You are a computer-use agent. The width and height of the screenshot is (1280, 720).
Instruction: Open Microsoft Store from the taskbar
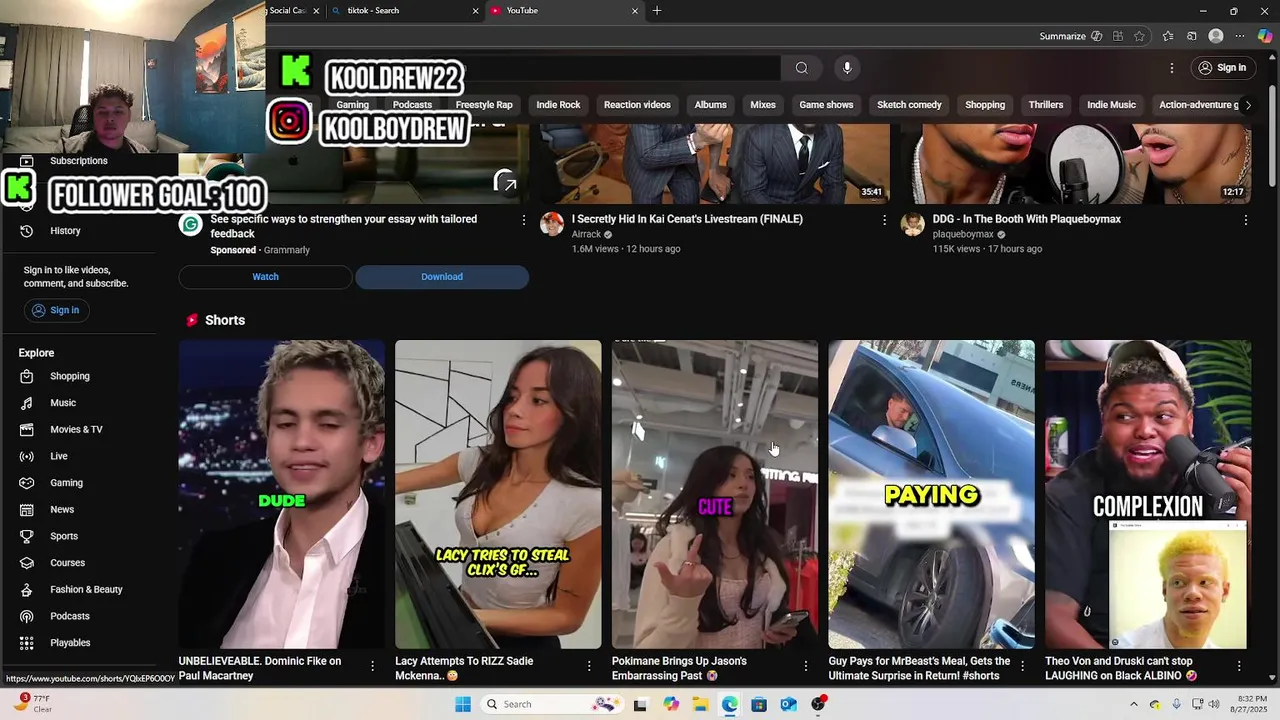pyautogui.click(x=759, y=704)
